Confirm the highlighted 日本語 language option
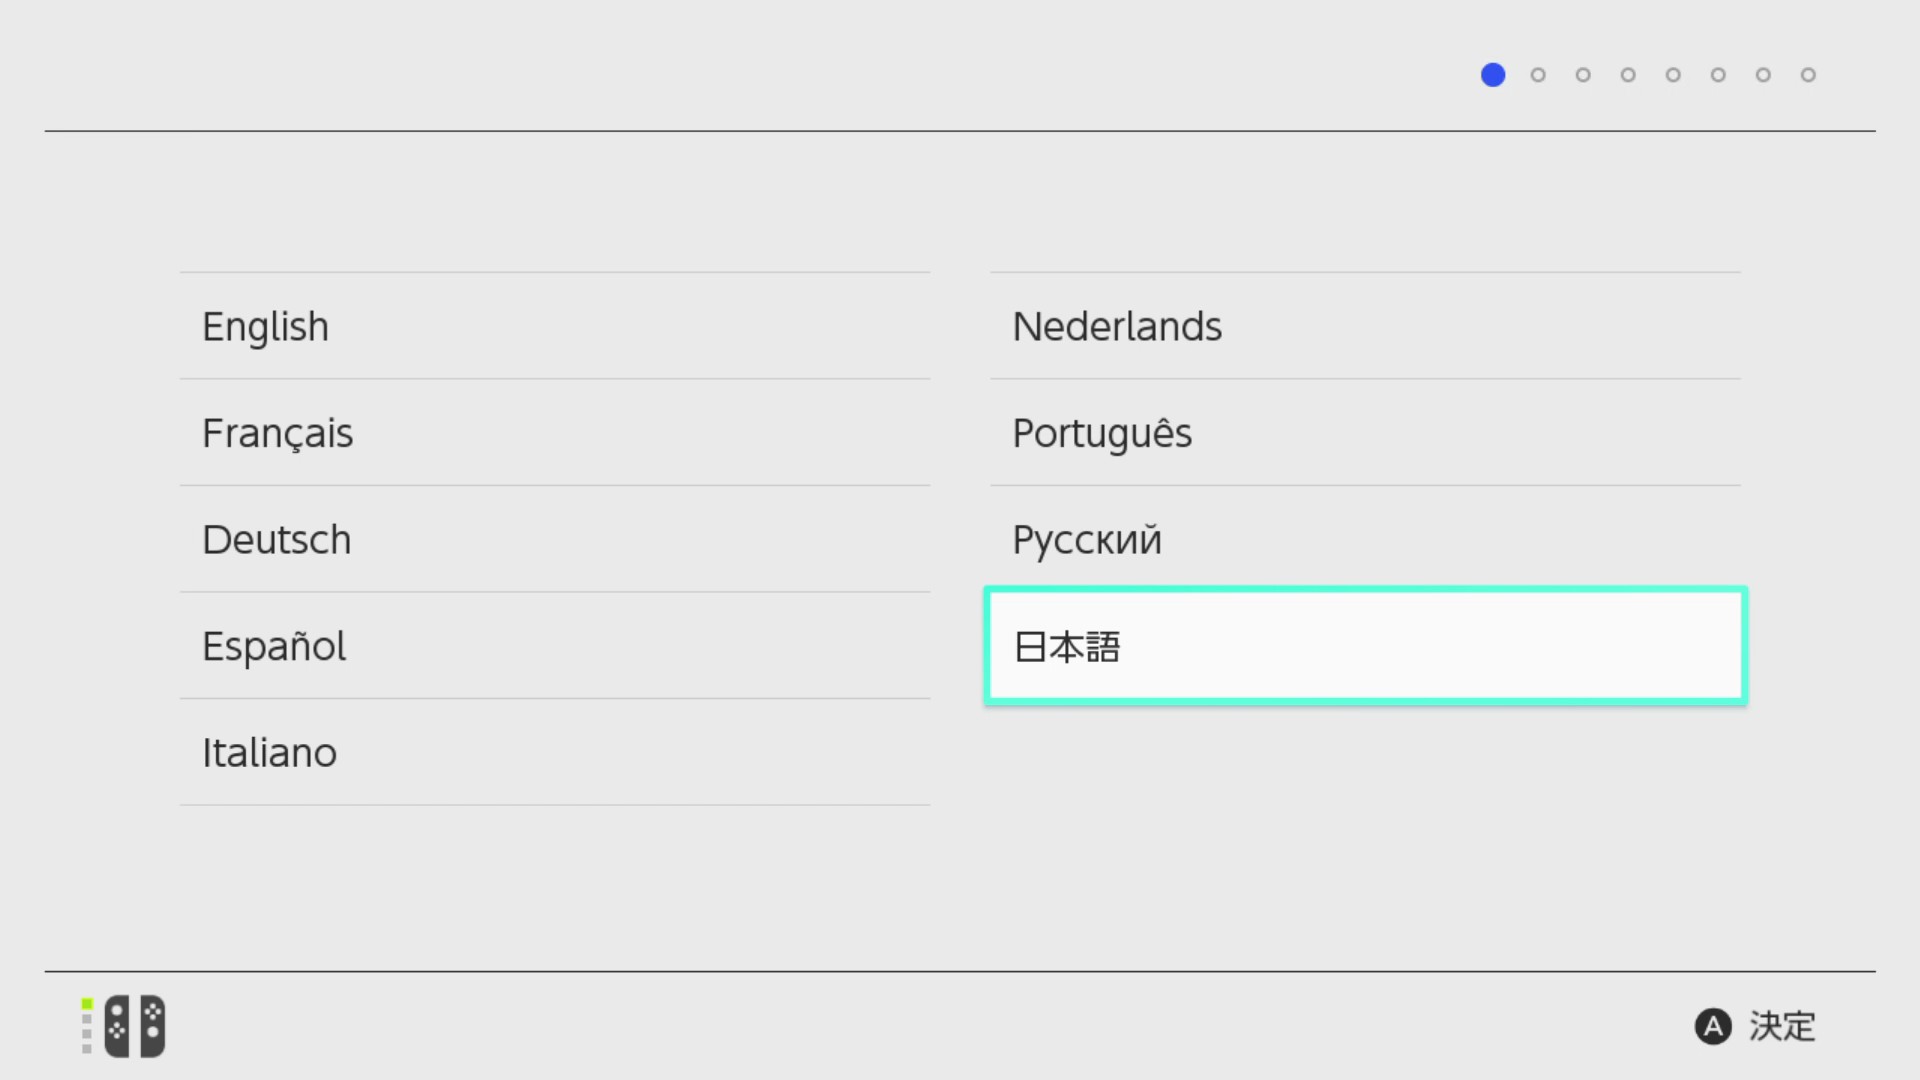 (1365, 646)
